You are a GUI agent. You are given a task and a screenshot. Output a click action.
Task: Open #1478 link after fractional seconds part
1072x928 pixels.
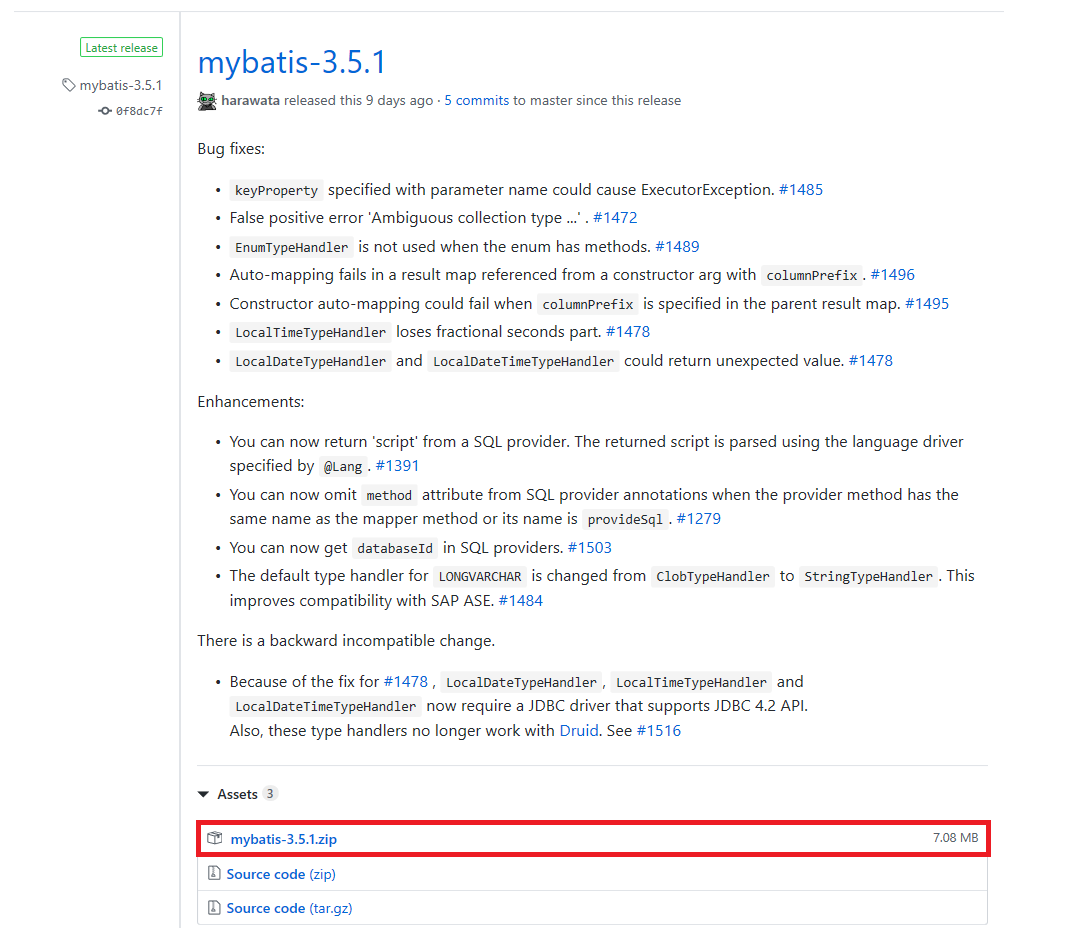click(628, 332)
